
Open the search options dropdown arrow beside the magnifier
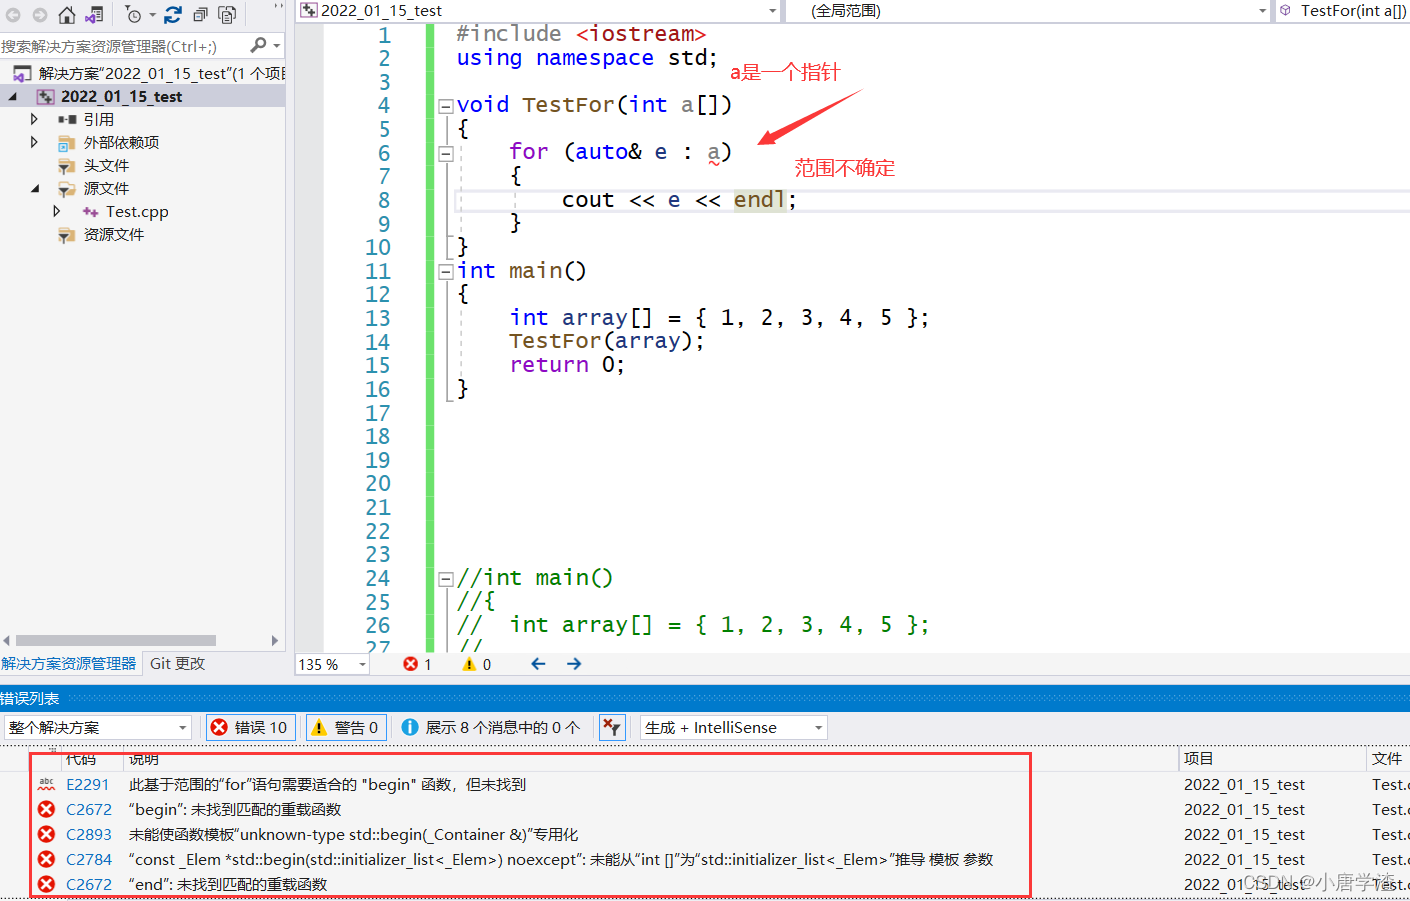click(x=277, y=45)
